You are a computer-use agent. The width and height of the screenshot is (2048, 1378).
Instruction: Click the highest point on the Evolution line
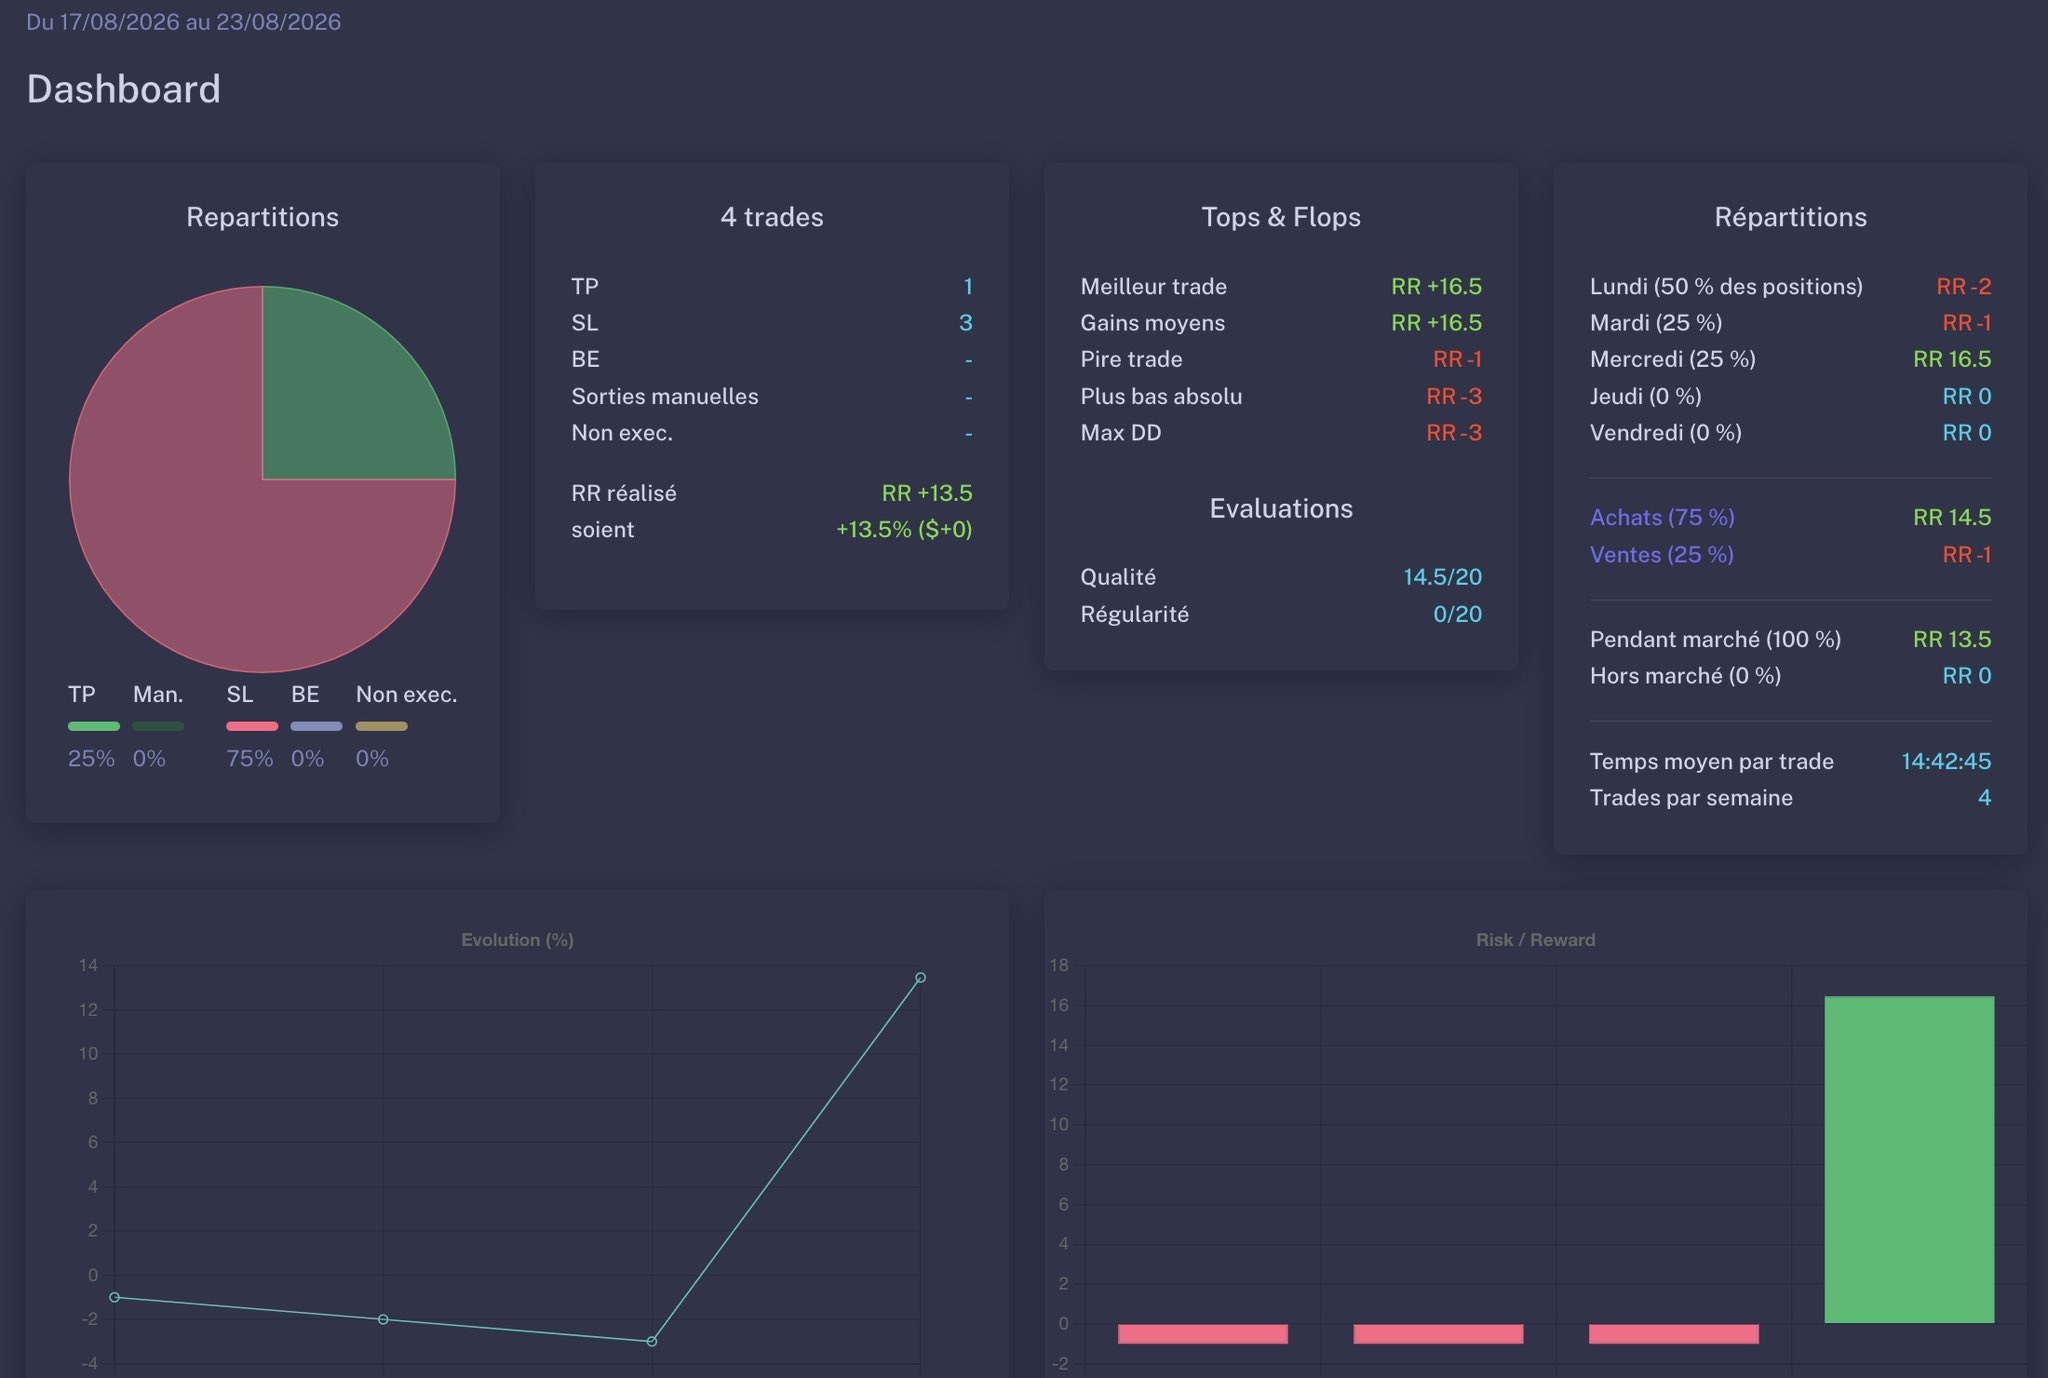[920, 977]
